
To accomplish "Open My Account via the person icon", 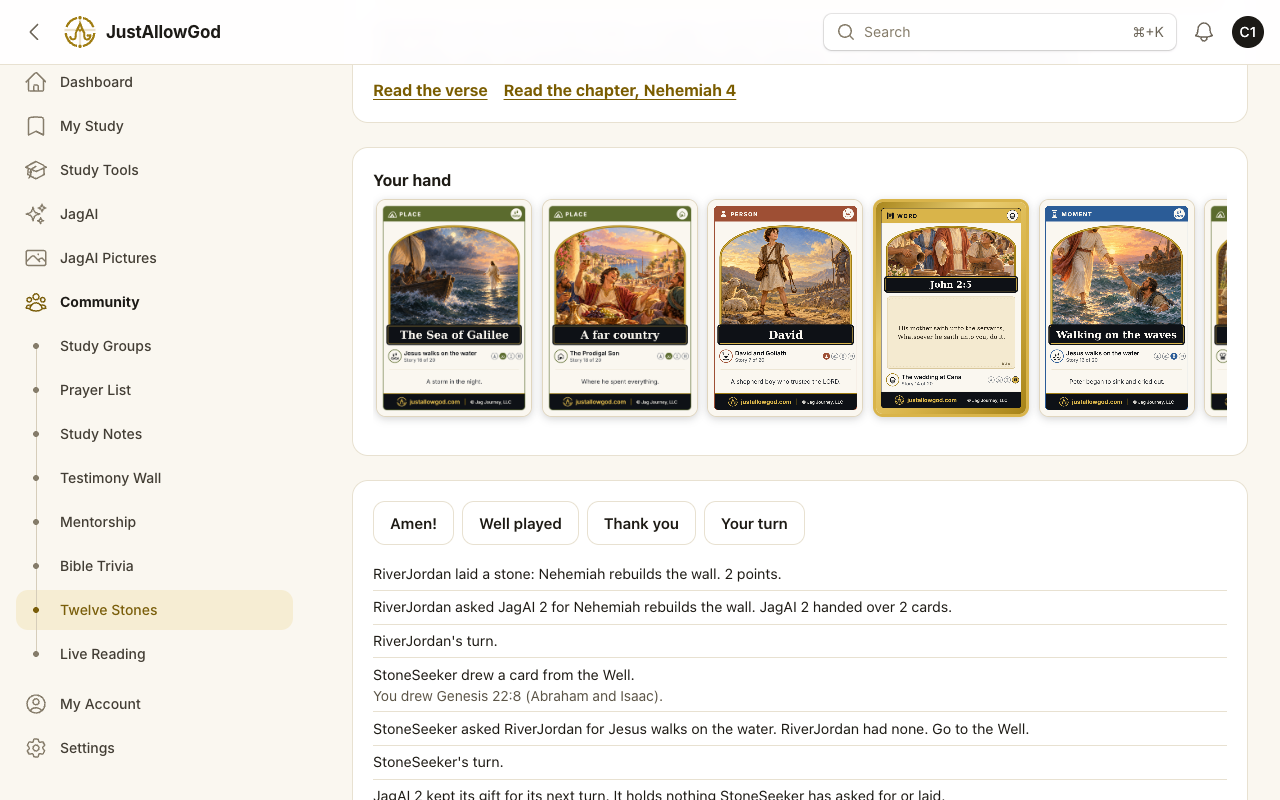I will pyautogui.click(x=36, y=704).
